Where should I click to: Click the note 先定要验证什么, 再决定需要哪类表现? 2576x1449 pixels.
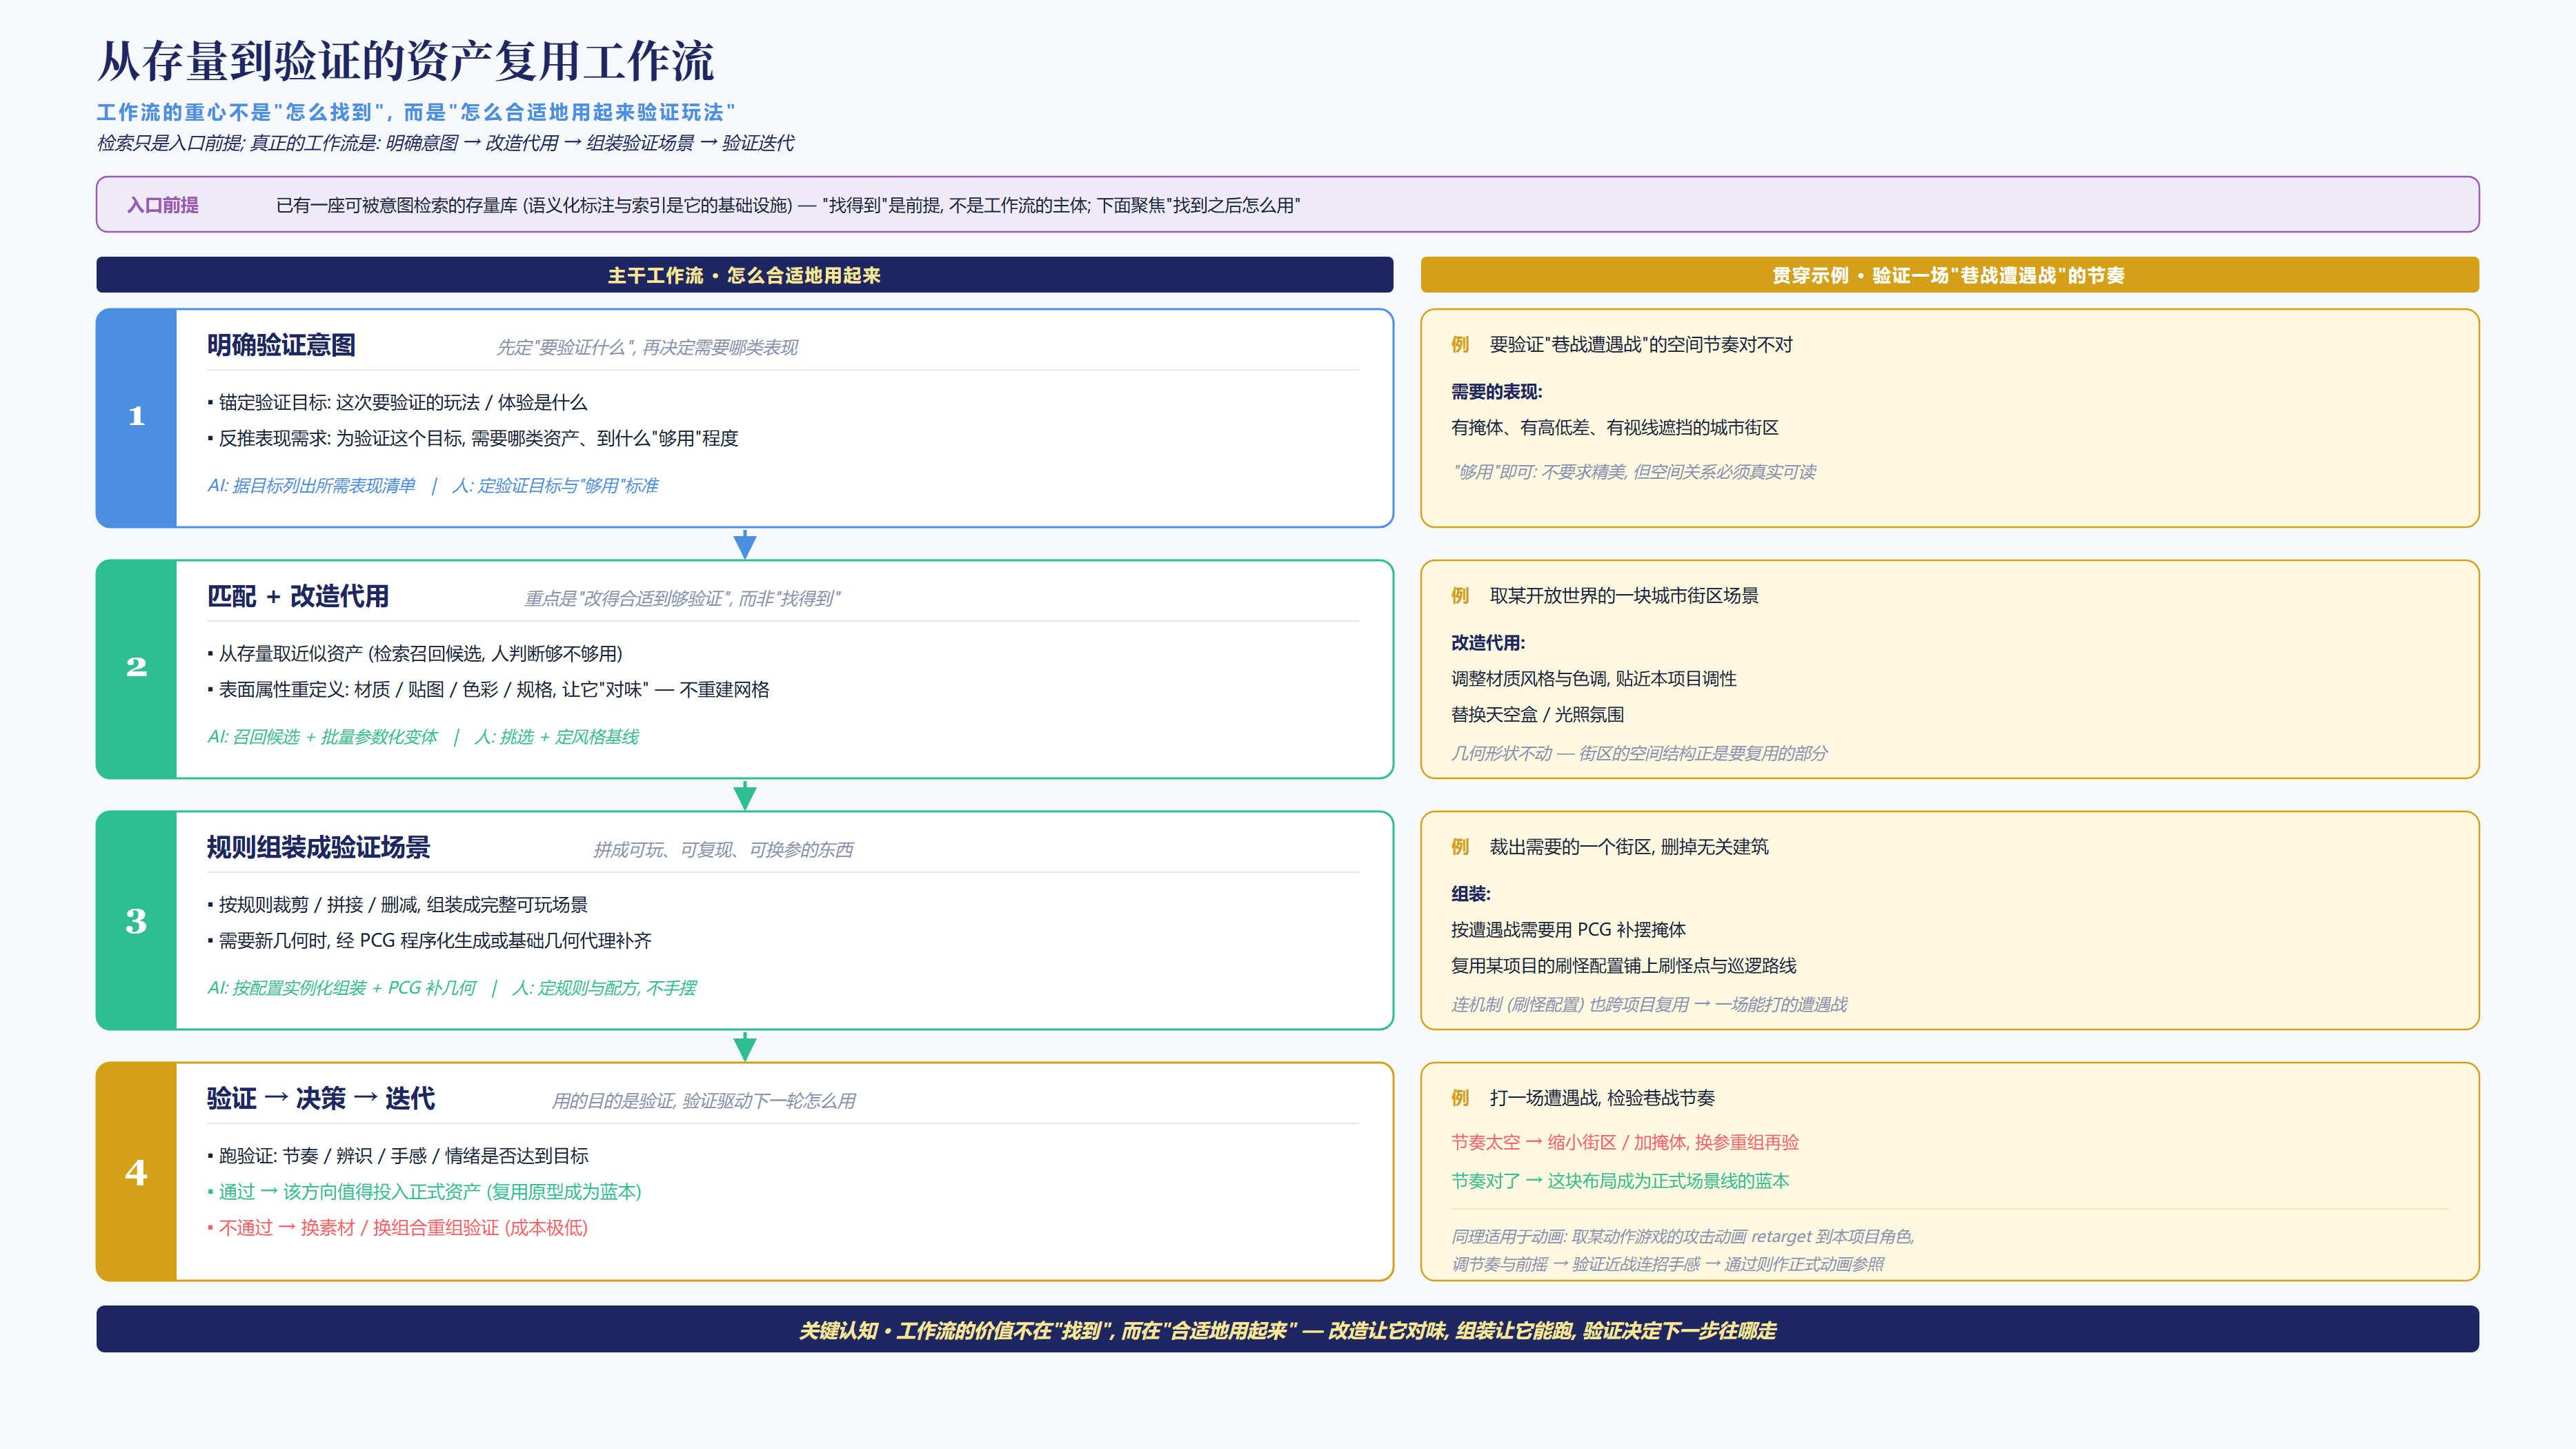[x=647, y=347]
